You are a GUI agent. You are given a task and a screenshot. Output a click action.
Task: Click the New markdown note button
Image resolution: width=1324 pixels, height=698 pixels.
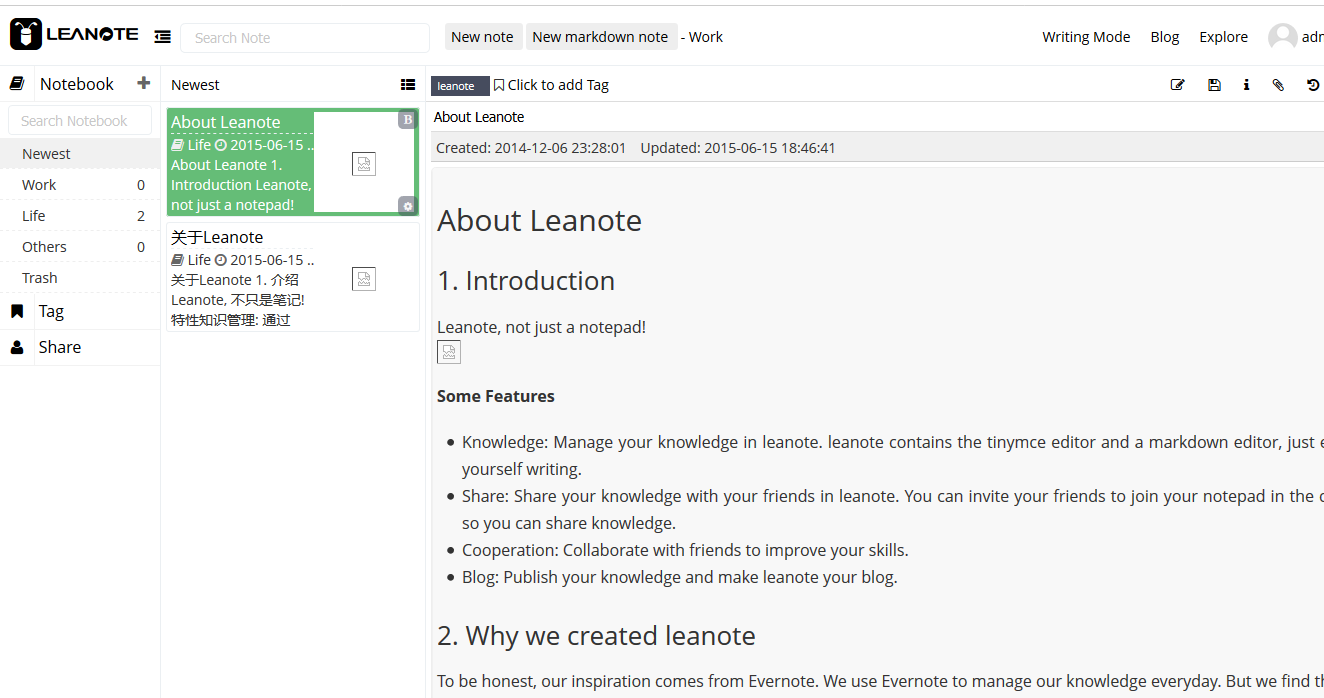[600, 37]
